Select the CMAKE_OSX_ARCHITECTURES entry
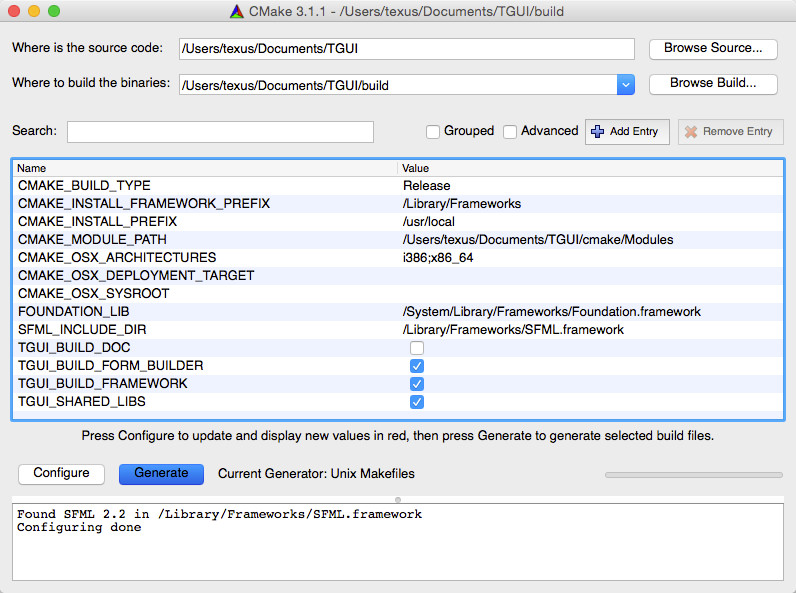 117,258
